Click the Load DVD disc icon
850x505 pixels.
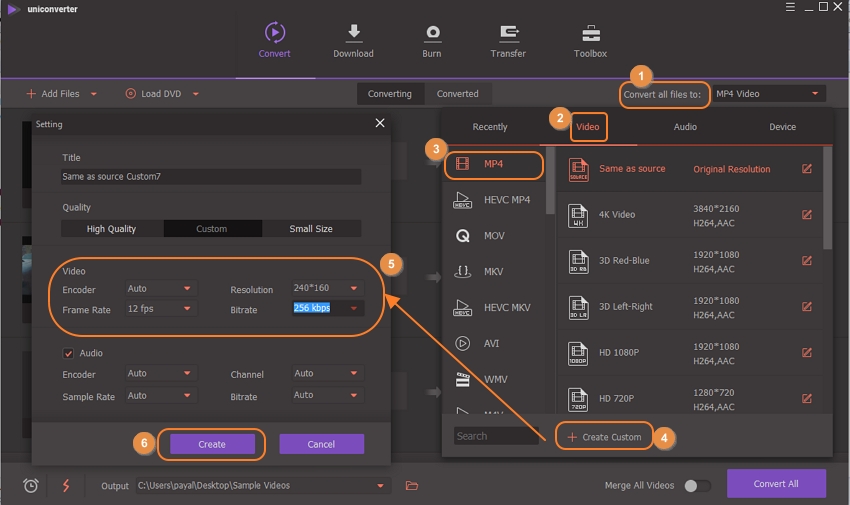point(131,94)
